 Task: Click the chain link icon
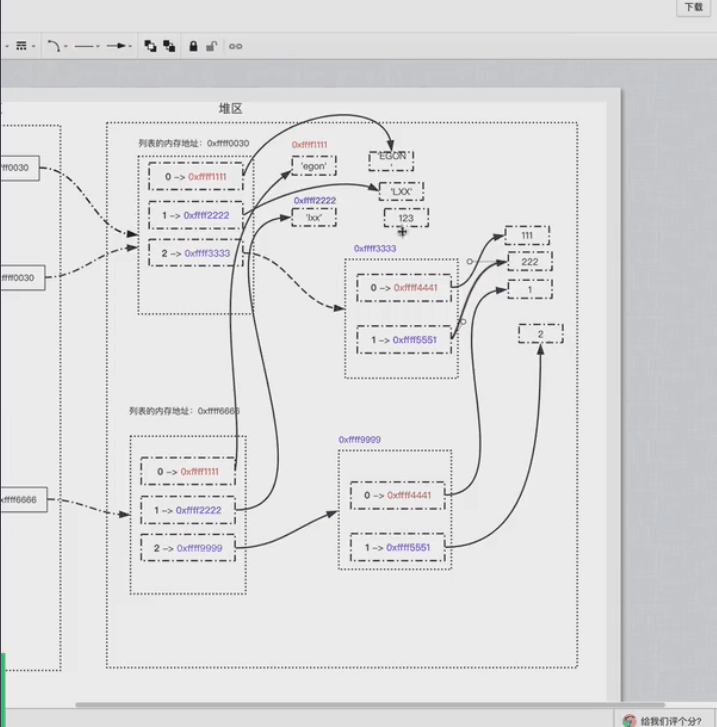click(236, 46)
